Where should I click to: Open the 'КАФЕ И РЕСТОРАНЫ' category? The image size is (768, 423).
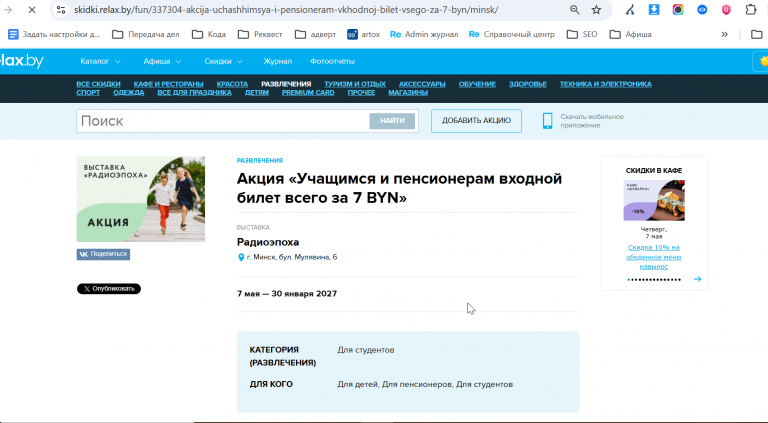pyautogui.click(x=168, y=84)
